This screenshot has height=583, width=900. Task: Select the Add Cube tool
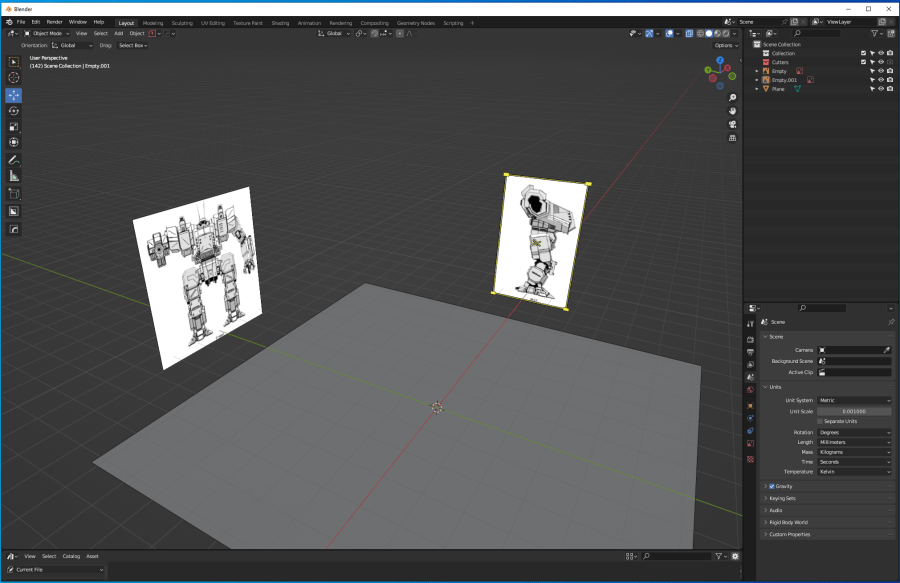pyautogui.click(x=14, y=194)
